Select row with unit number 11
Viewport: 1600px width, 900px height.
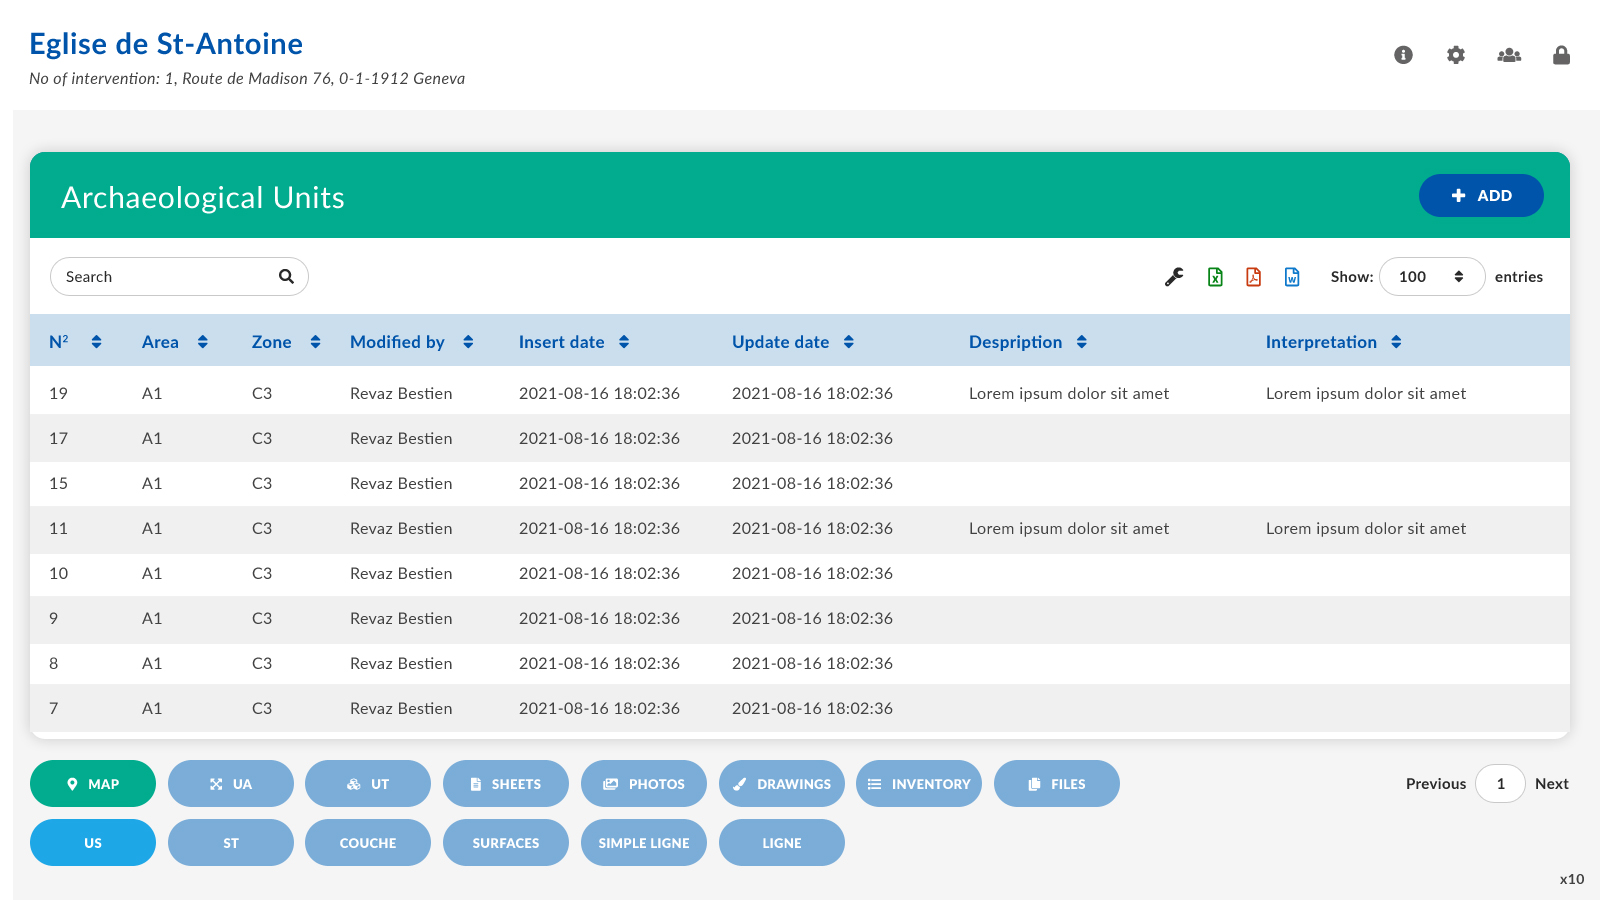click(58, 529)
